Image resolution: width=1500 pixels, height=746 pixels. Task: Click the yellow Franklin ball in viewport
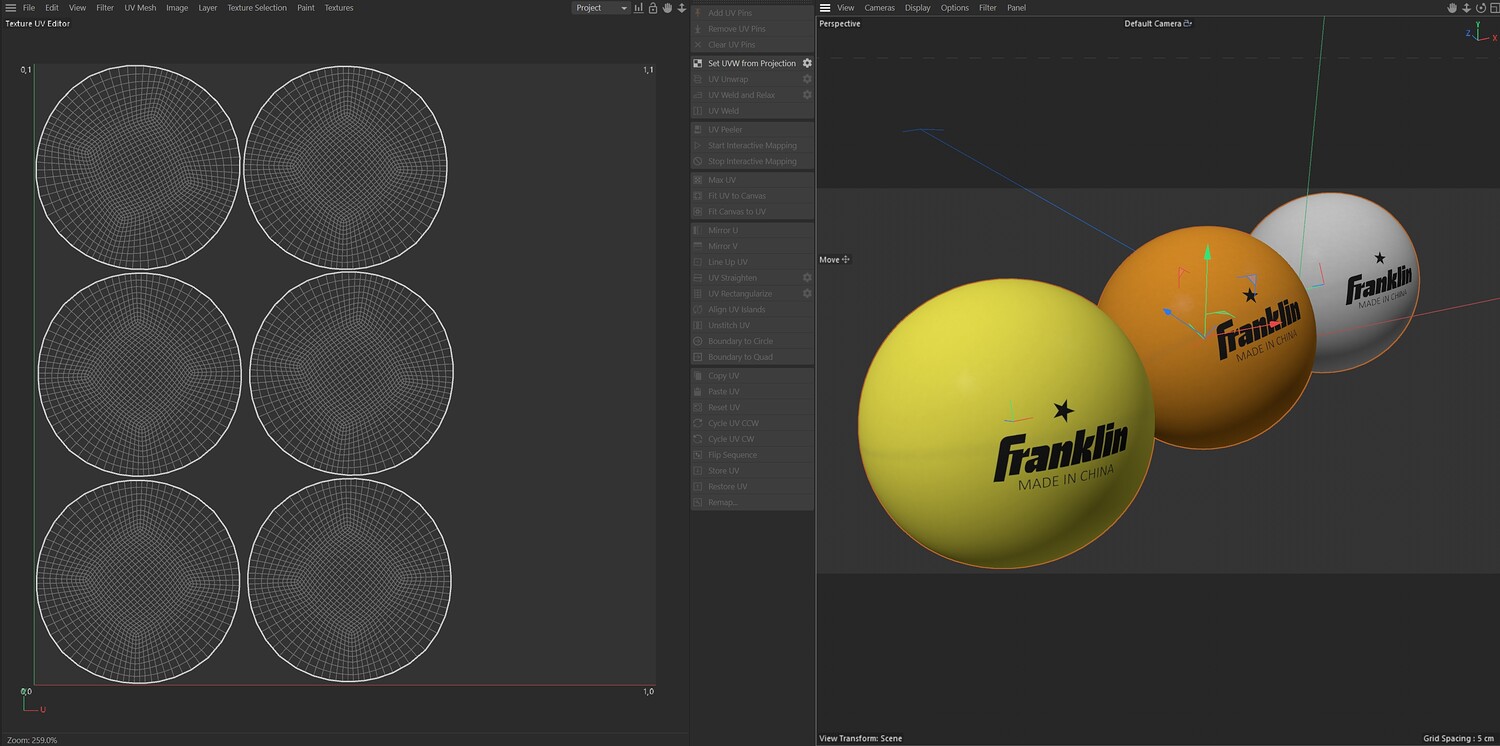click(x=1007, y=424)
